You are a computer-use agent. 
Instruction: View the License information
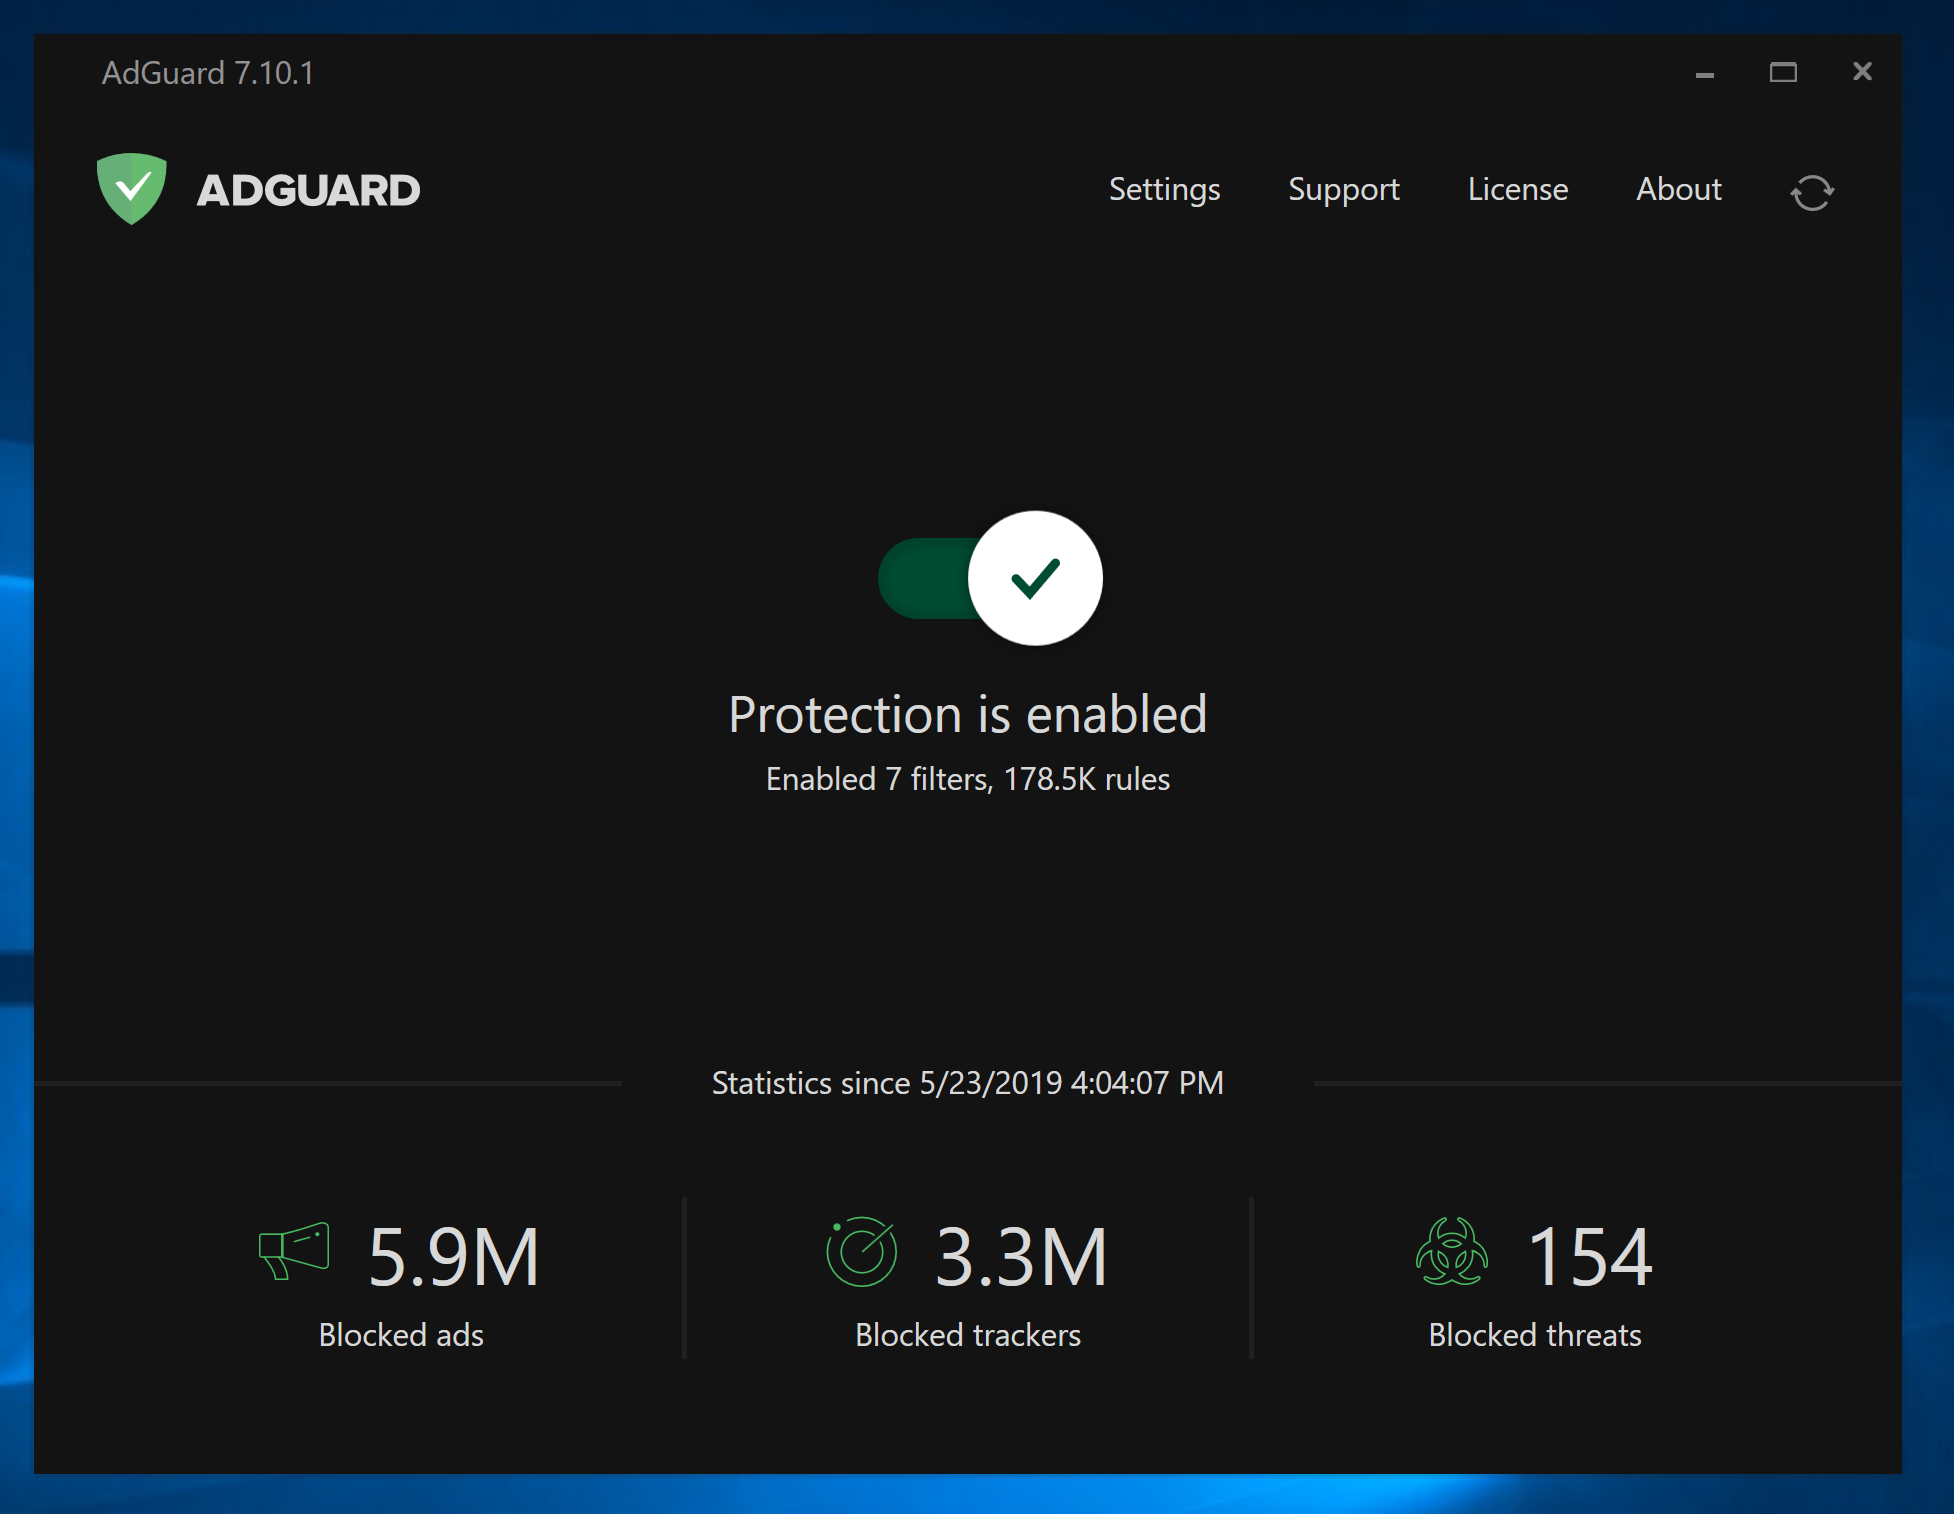tap(1515, 189)
